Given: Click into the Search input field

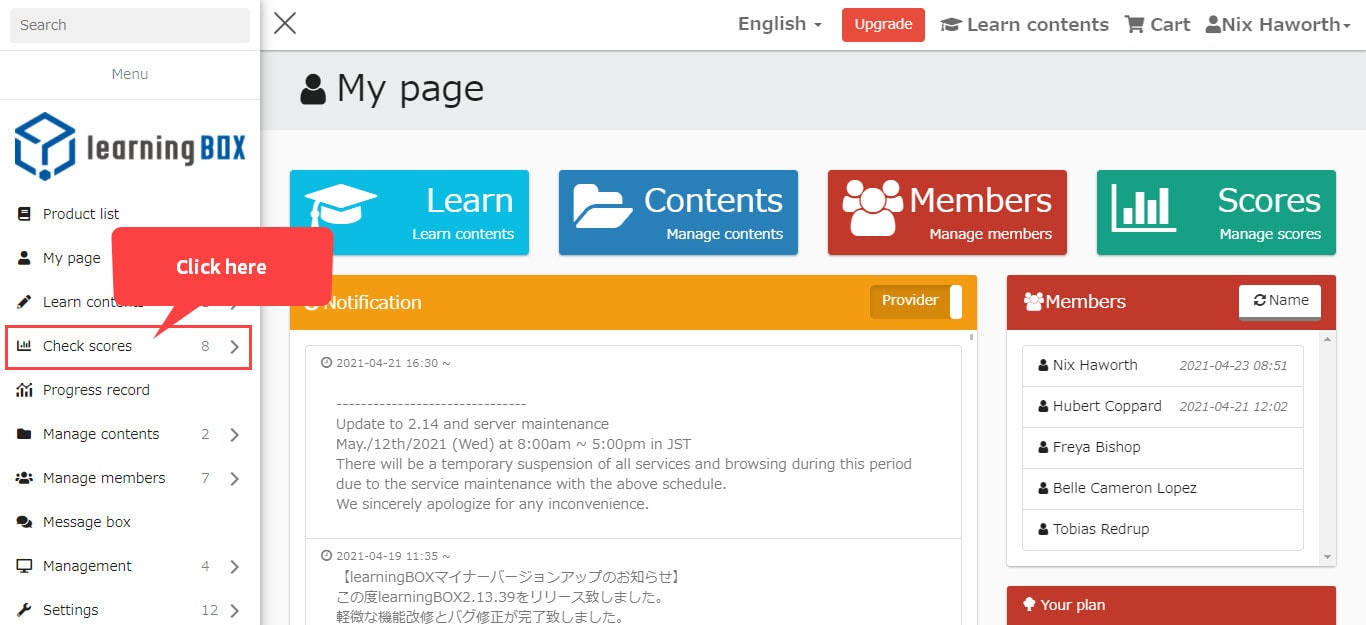Looking at the screenshot, I should tap(130, 25).
